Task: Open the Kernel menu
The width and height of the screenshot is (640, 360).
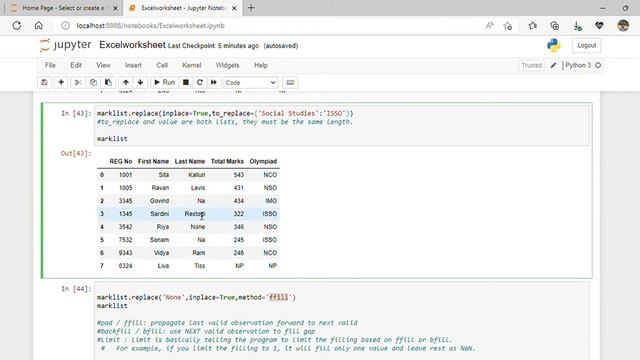Action: tap(191, 65)
